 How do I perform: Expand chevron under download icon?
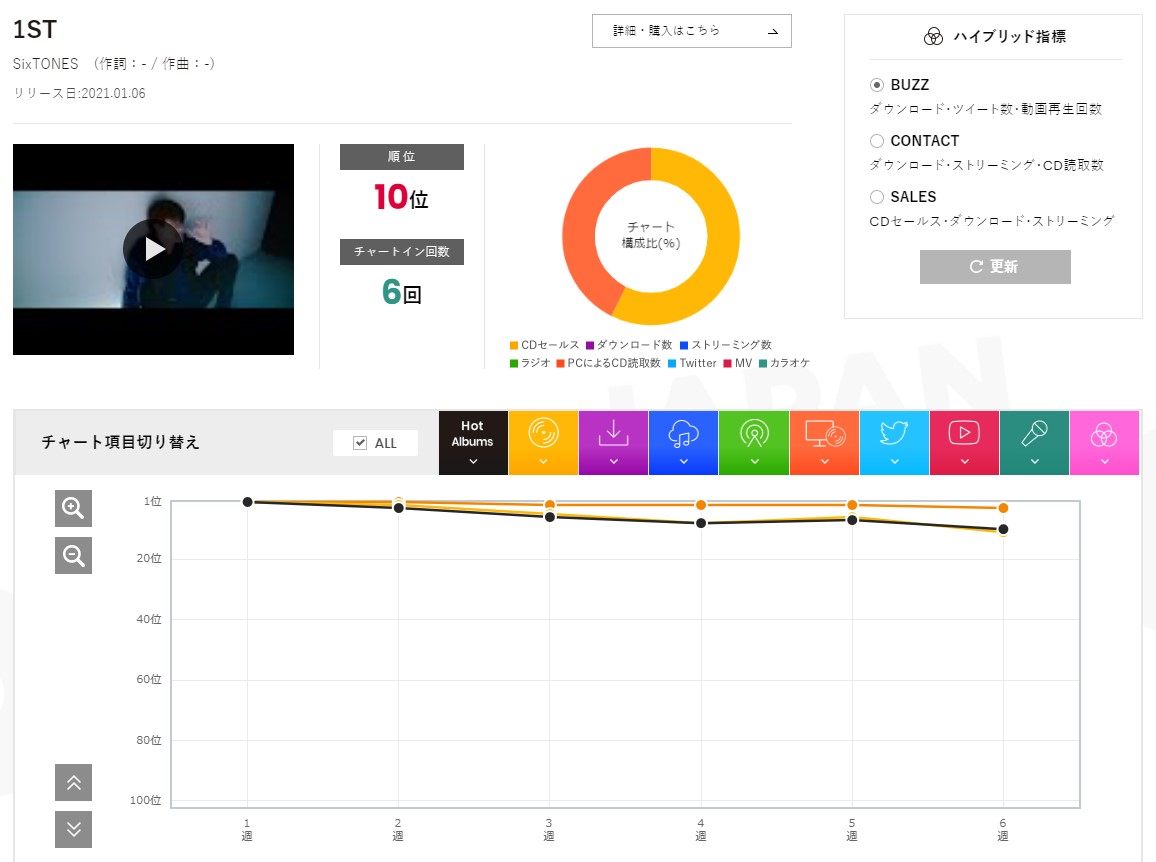pyautogui.click(x=613, y=462)
